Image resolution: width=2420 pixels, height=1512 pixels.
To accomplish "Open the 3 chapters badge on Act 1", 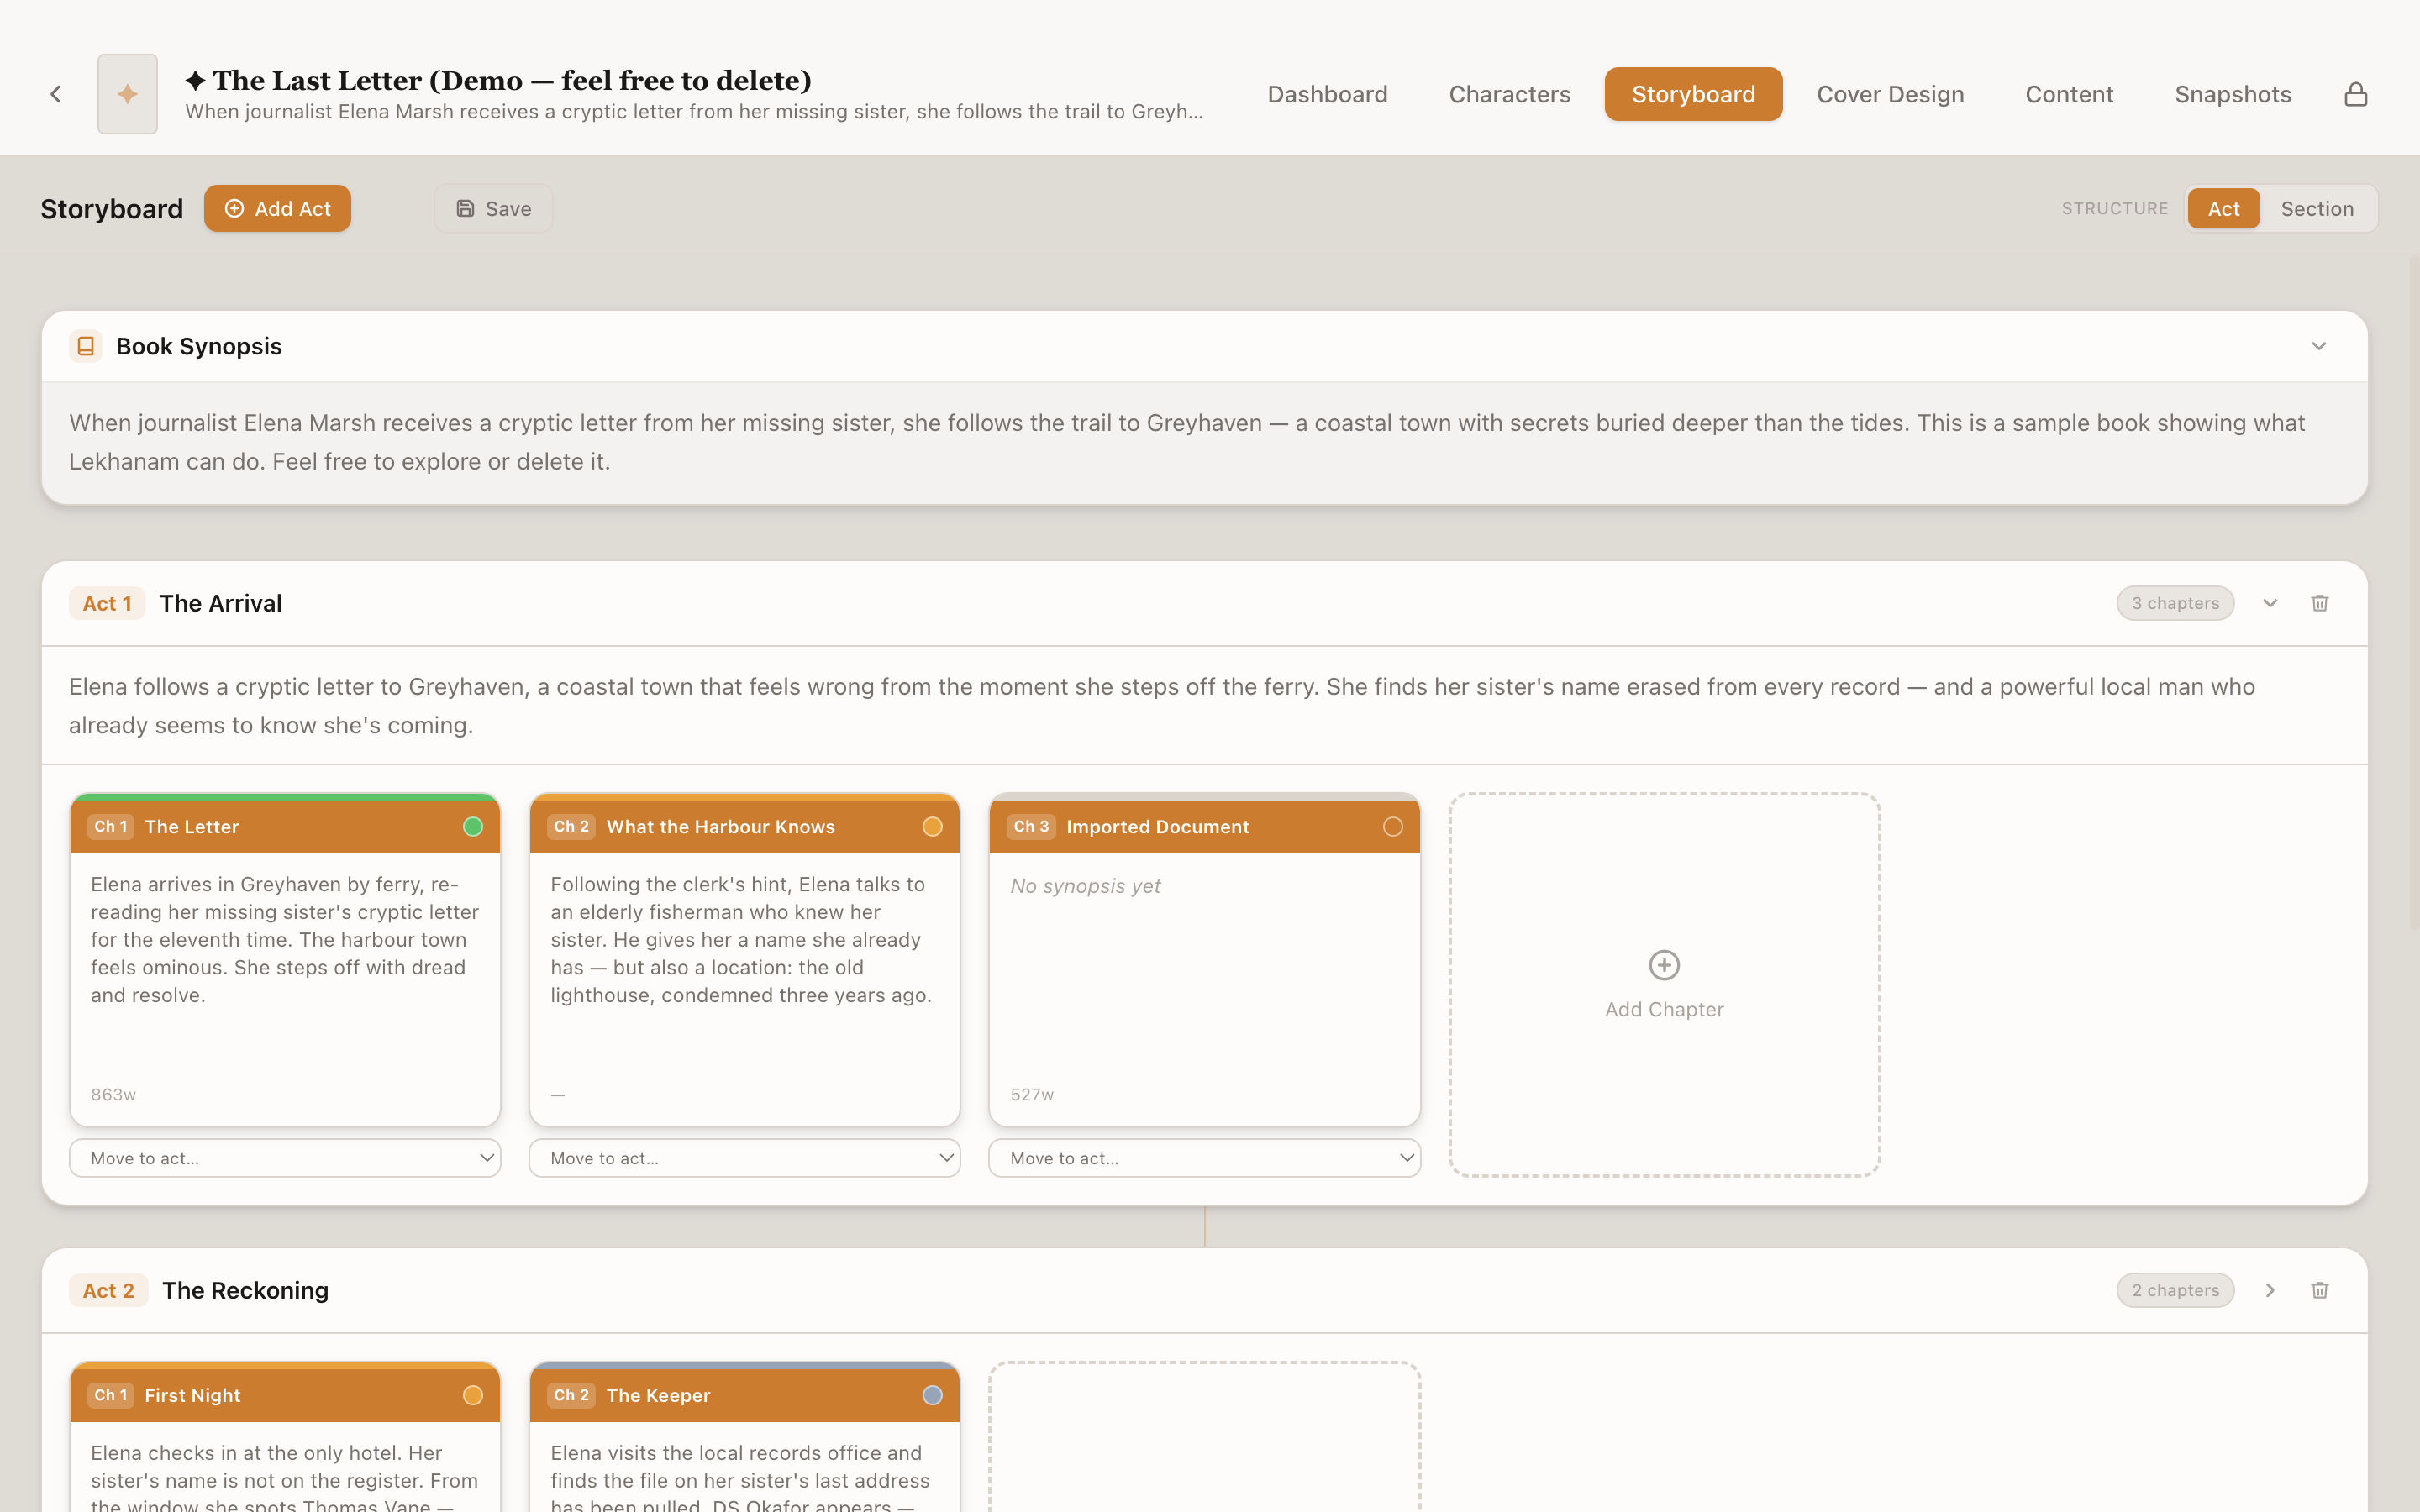I will click(2175, 603).
